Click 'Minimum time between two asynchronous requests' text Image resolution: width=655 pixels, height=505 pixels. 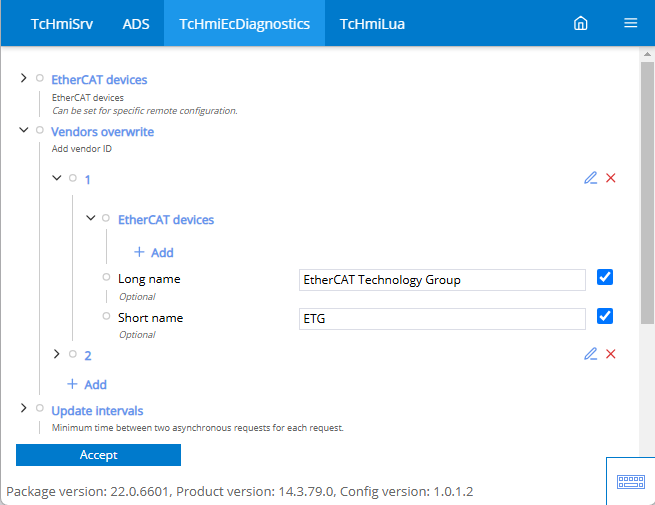point(198,428)
